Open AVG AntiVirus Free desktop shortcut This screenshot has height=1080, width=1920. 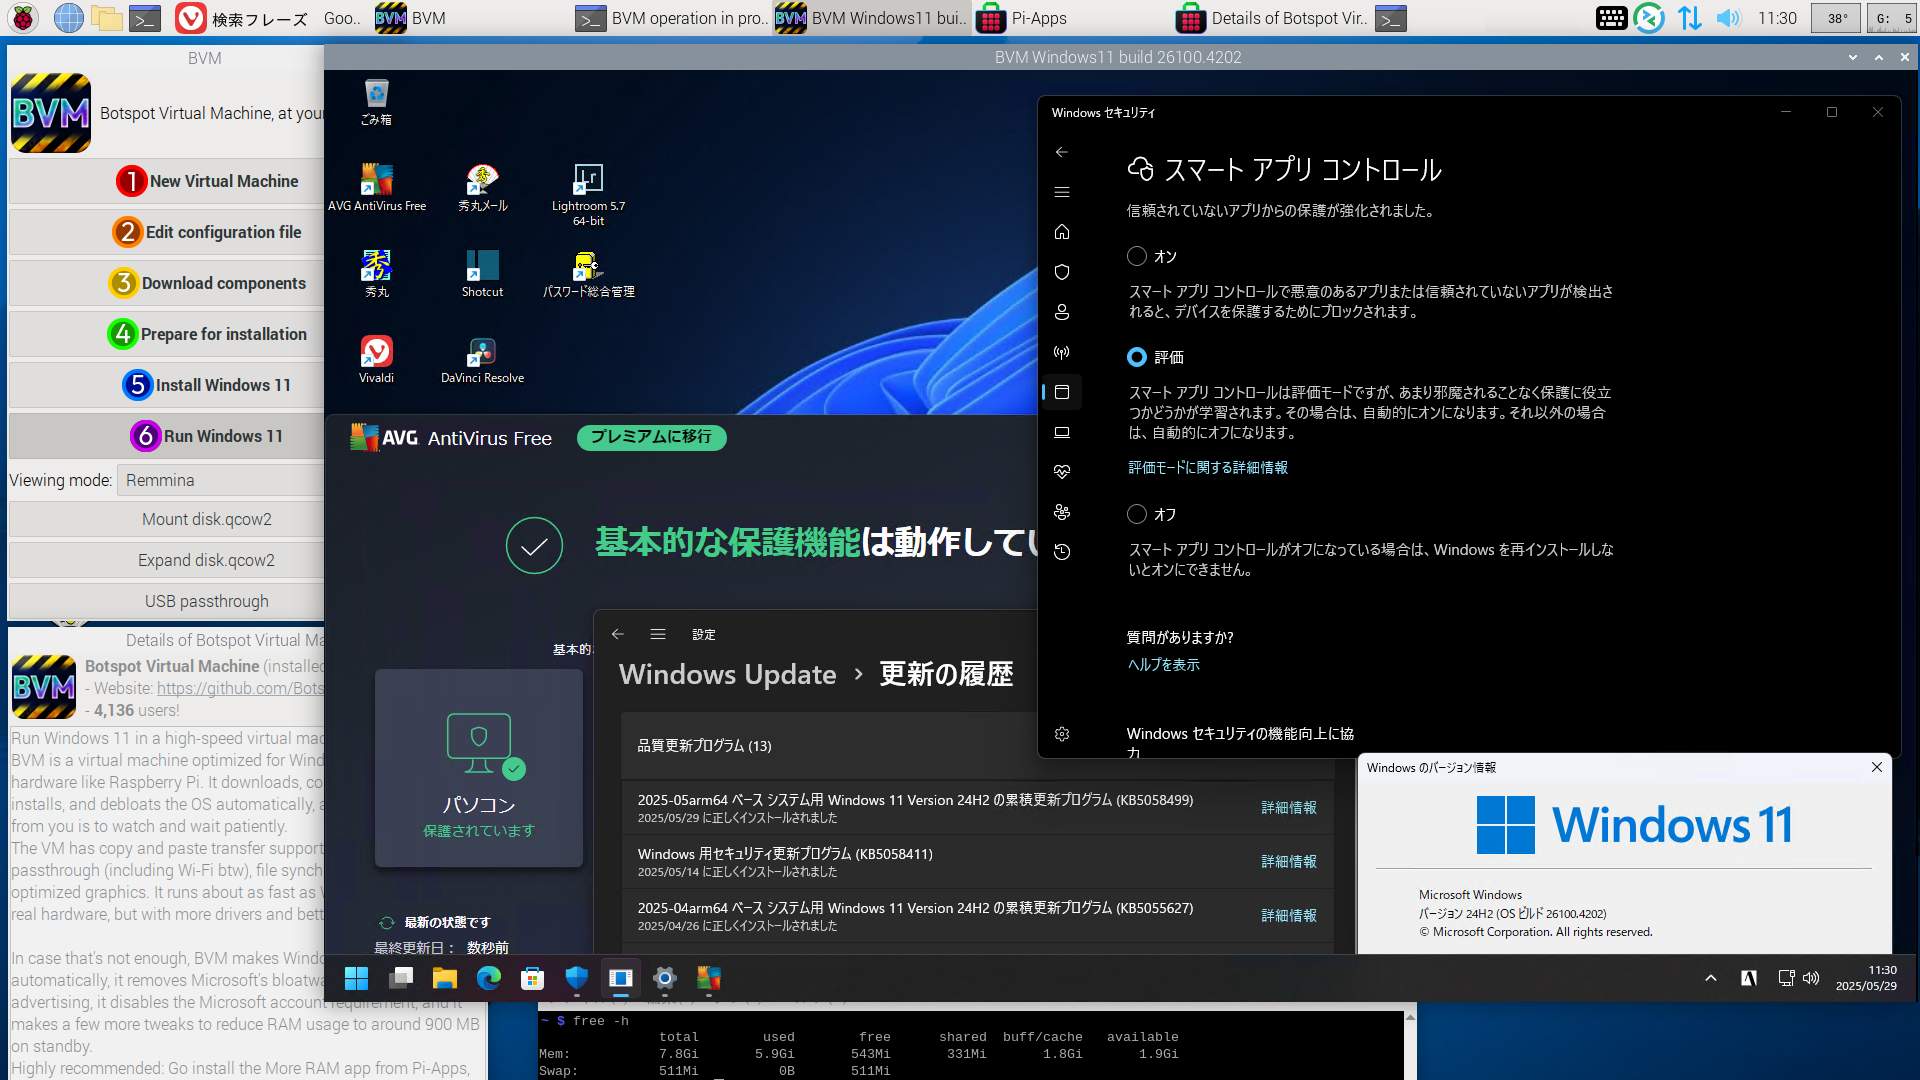click(x=377, y=187)
